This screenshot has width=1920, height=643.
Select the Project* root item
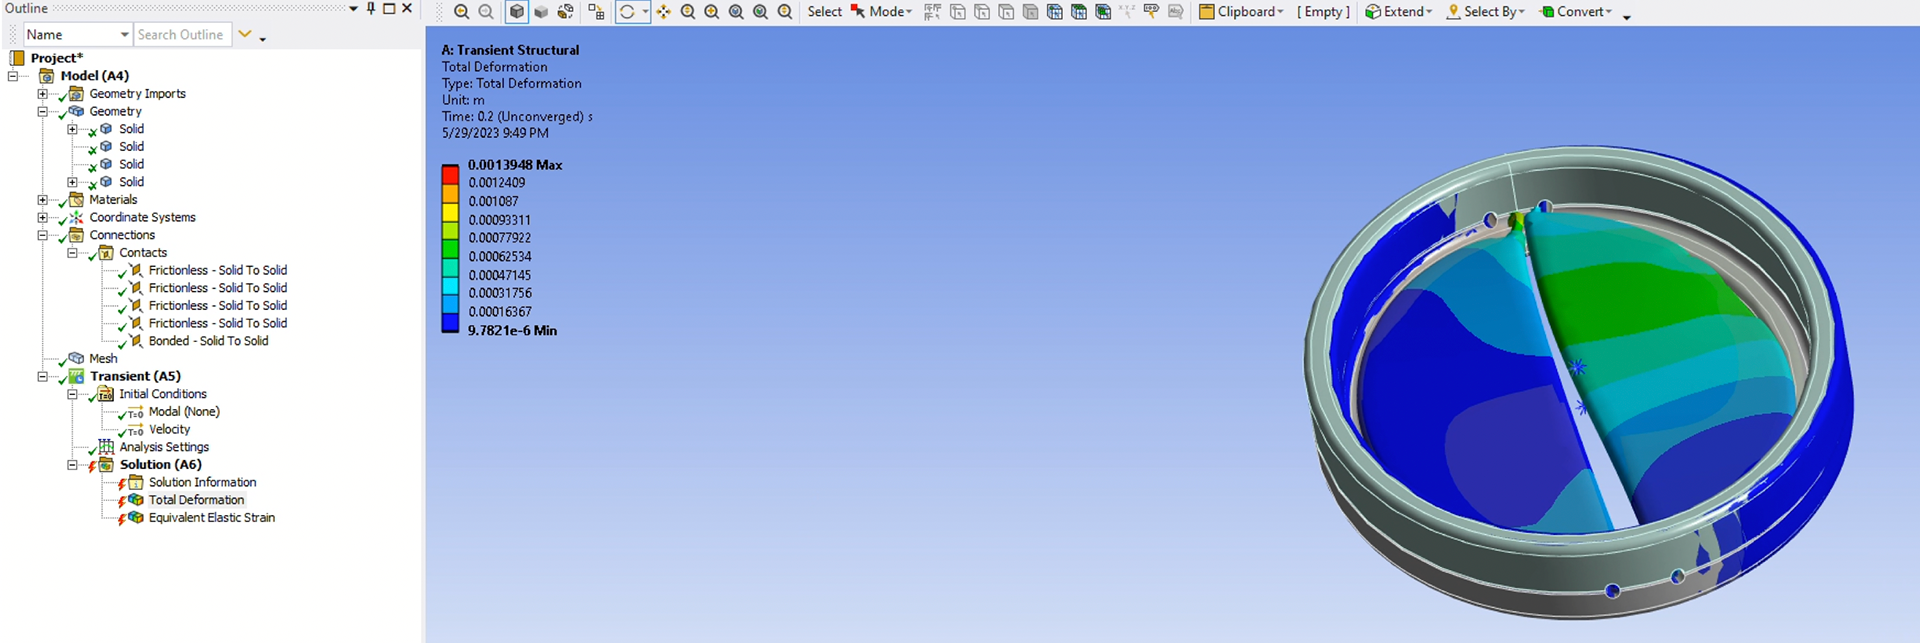pyautogui.click(x=57, y=58)
